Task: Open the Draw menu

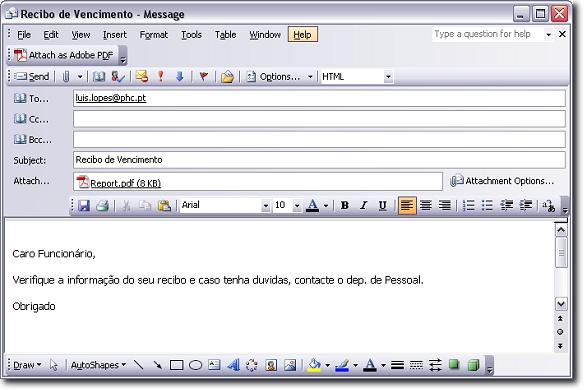Action: [27, 365]
